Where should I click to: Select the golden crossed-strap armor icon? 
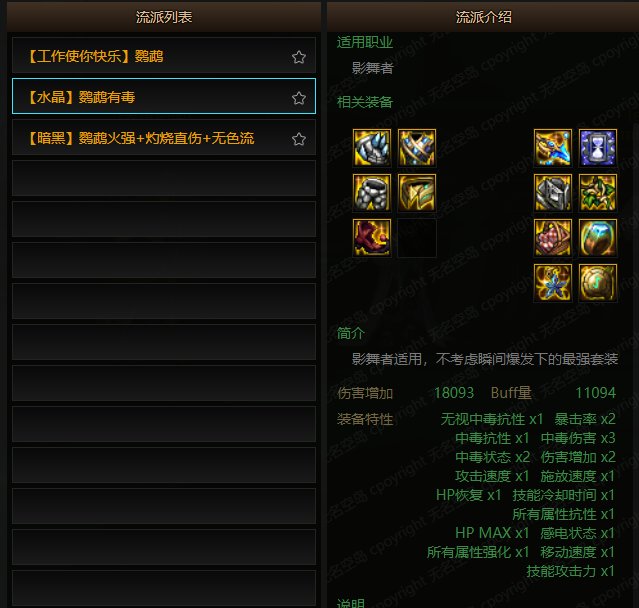click(416, 148)
